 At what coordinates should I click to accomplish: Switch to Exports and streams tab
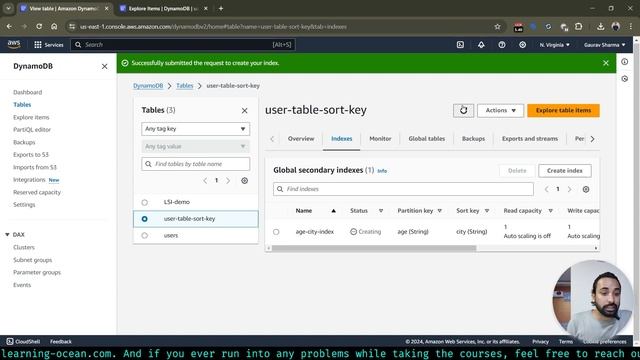tap(530, 139)
